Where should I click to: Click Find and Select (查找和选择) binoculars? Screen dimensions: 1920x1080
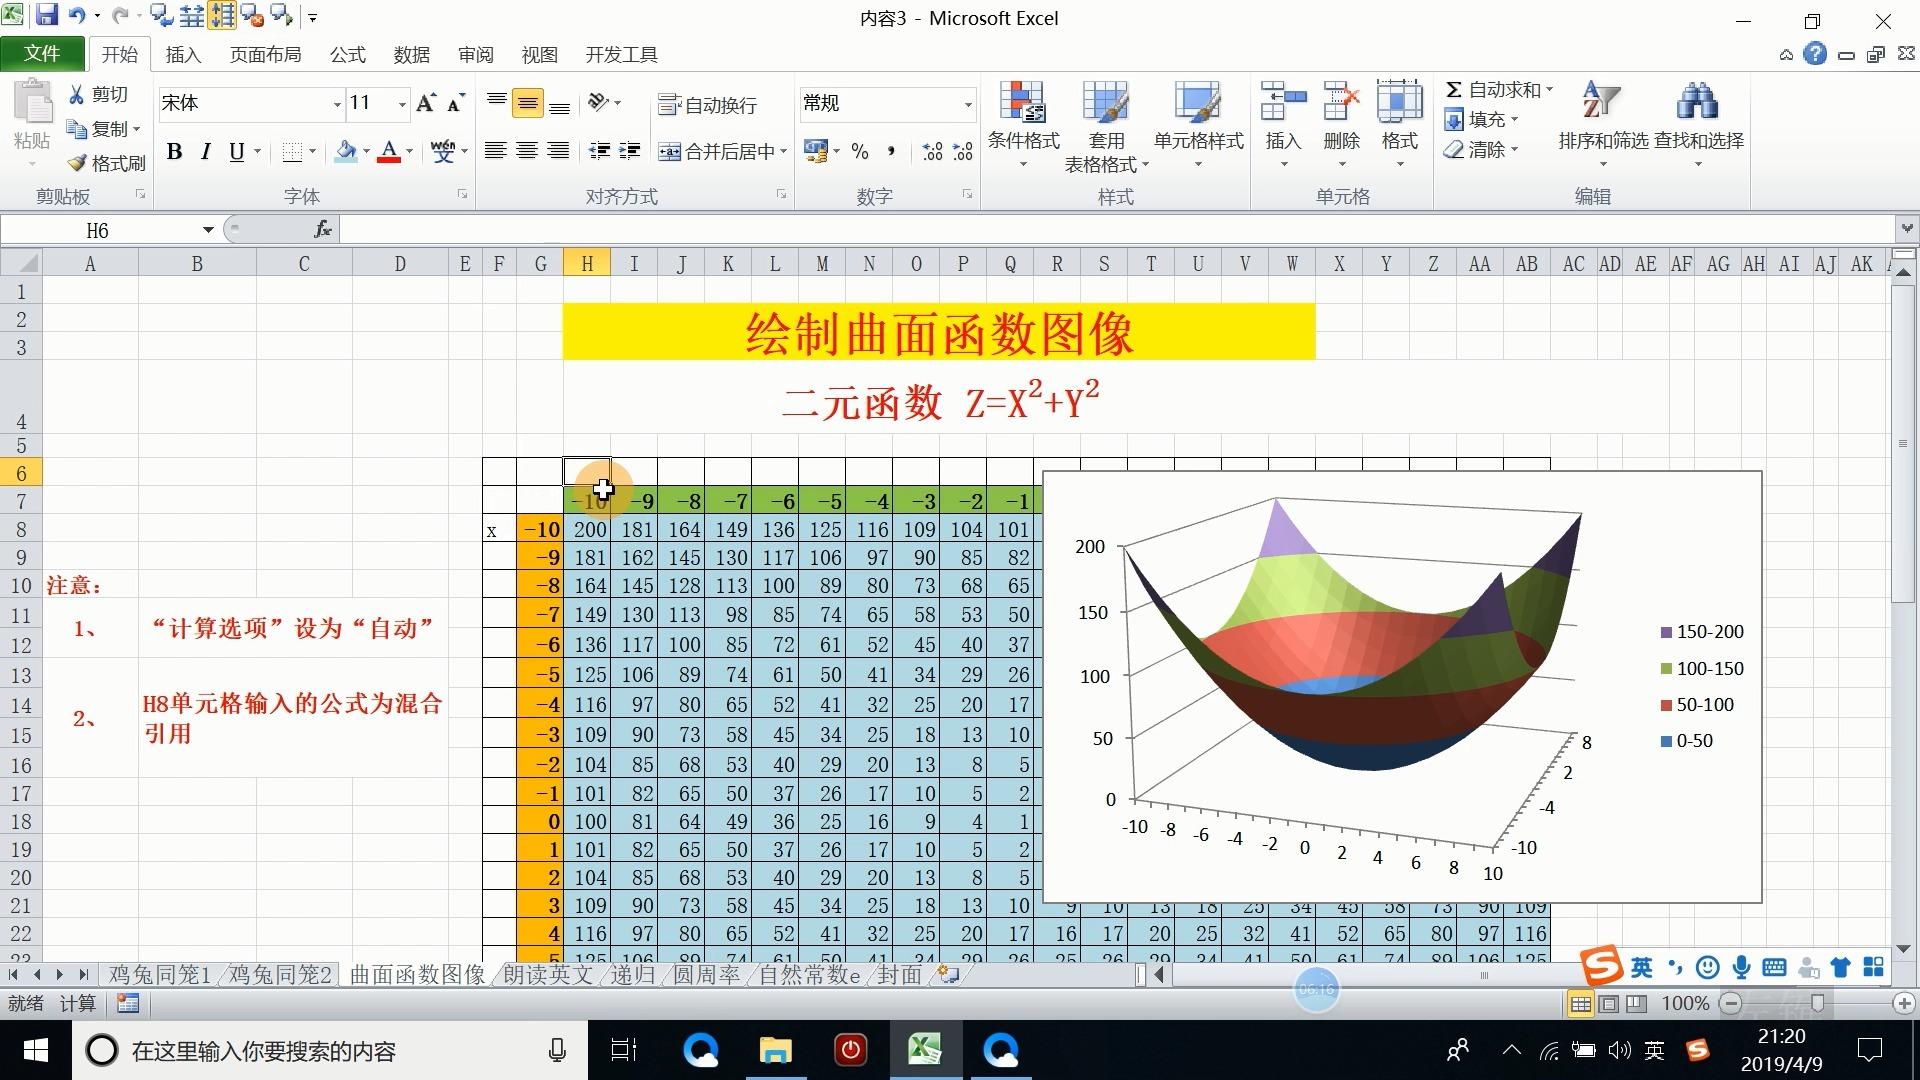(x=1698, y=123)
